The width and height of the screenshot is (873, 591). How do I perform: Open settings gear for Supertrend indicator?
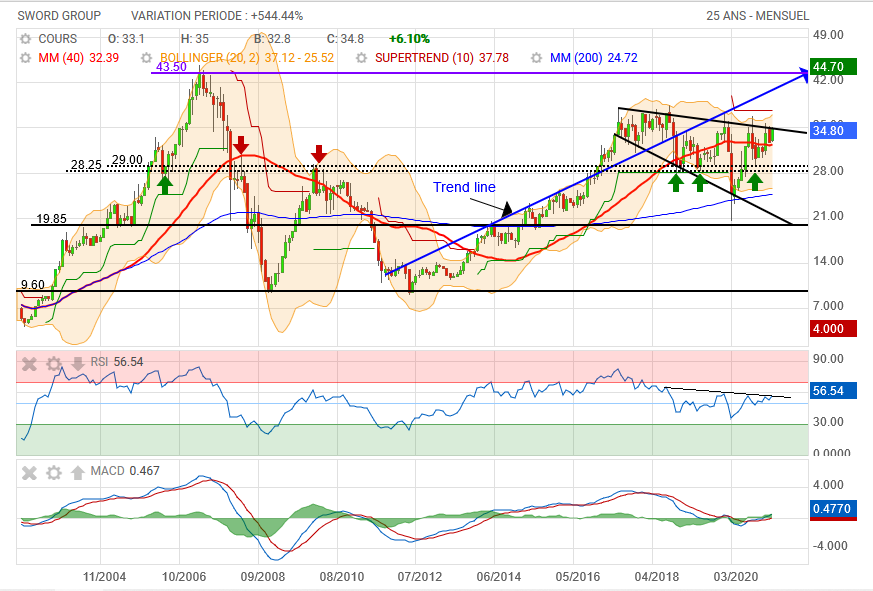361,58
